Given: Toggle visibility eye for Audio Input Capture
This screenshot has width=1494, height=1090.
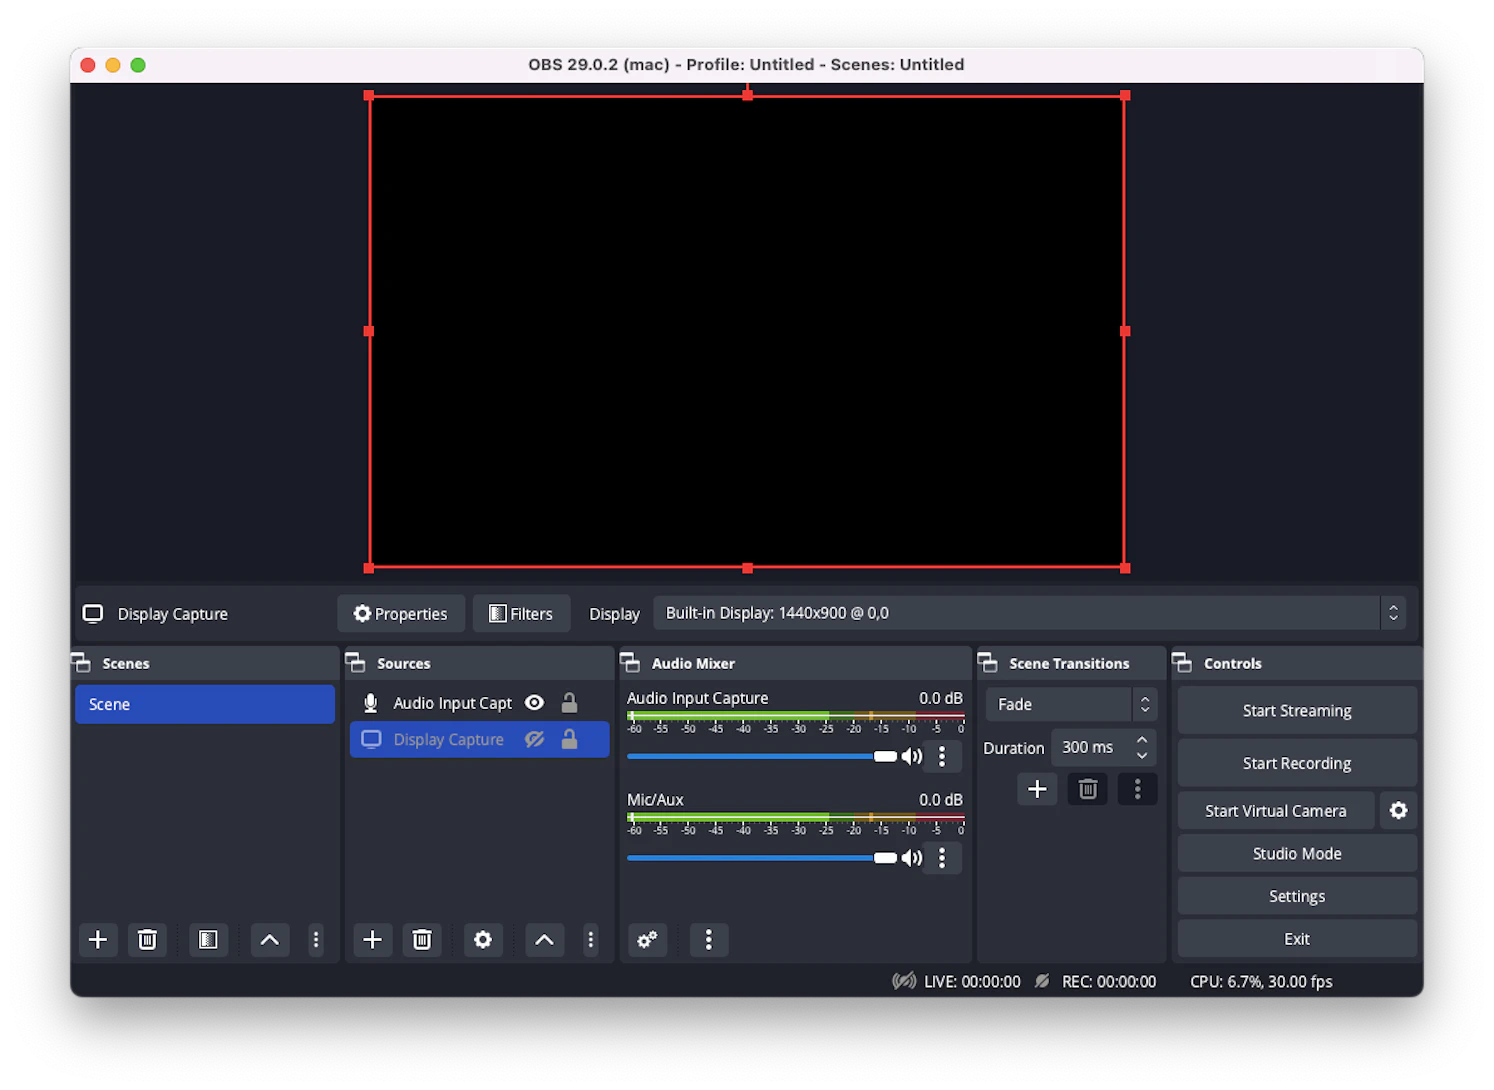Looking at the screenshot, I should click(x=535, y=703).
